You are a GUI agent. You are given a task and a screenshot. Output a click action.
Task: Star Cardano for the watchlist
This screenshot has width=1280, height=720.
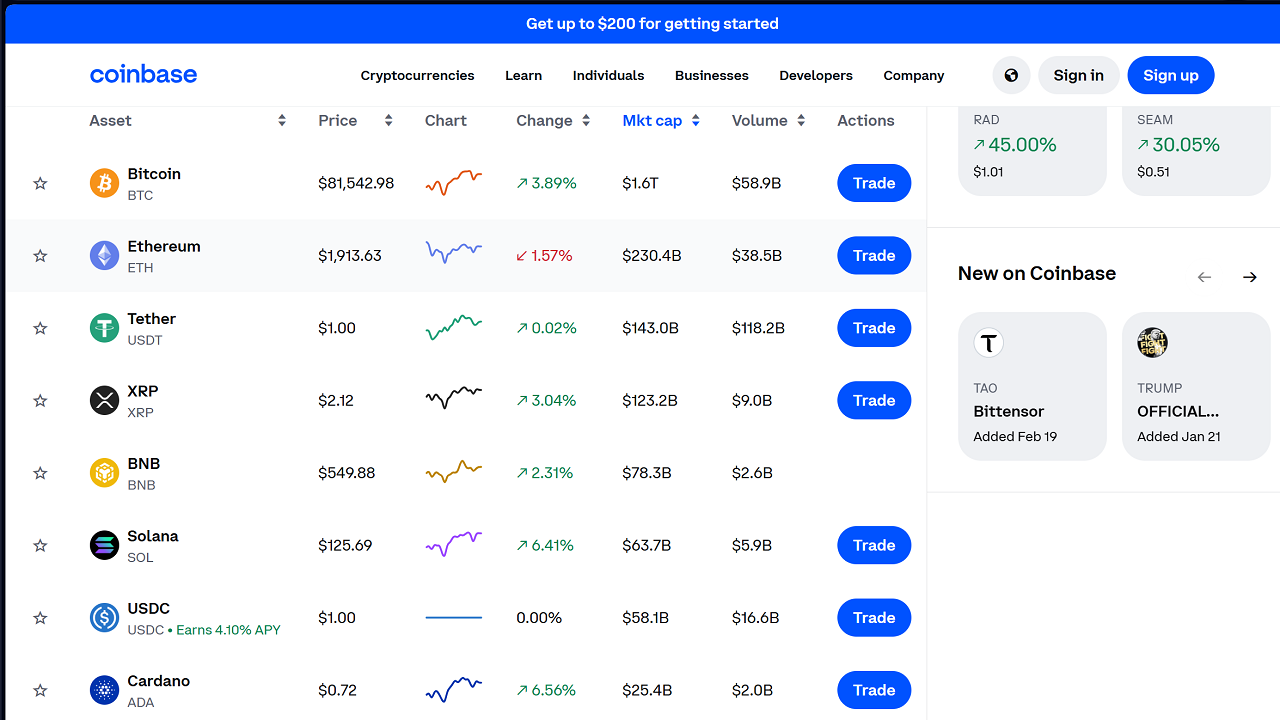tap(40, 690)
